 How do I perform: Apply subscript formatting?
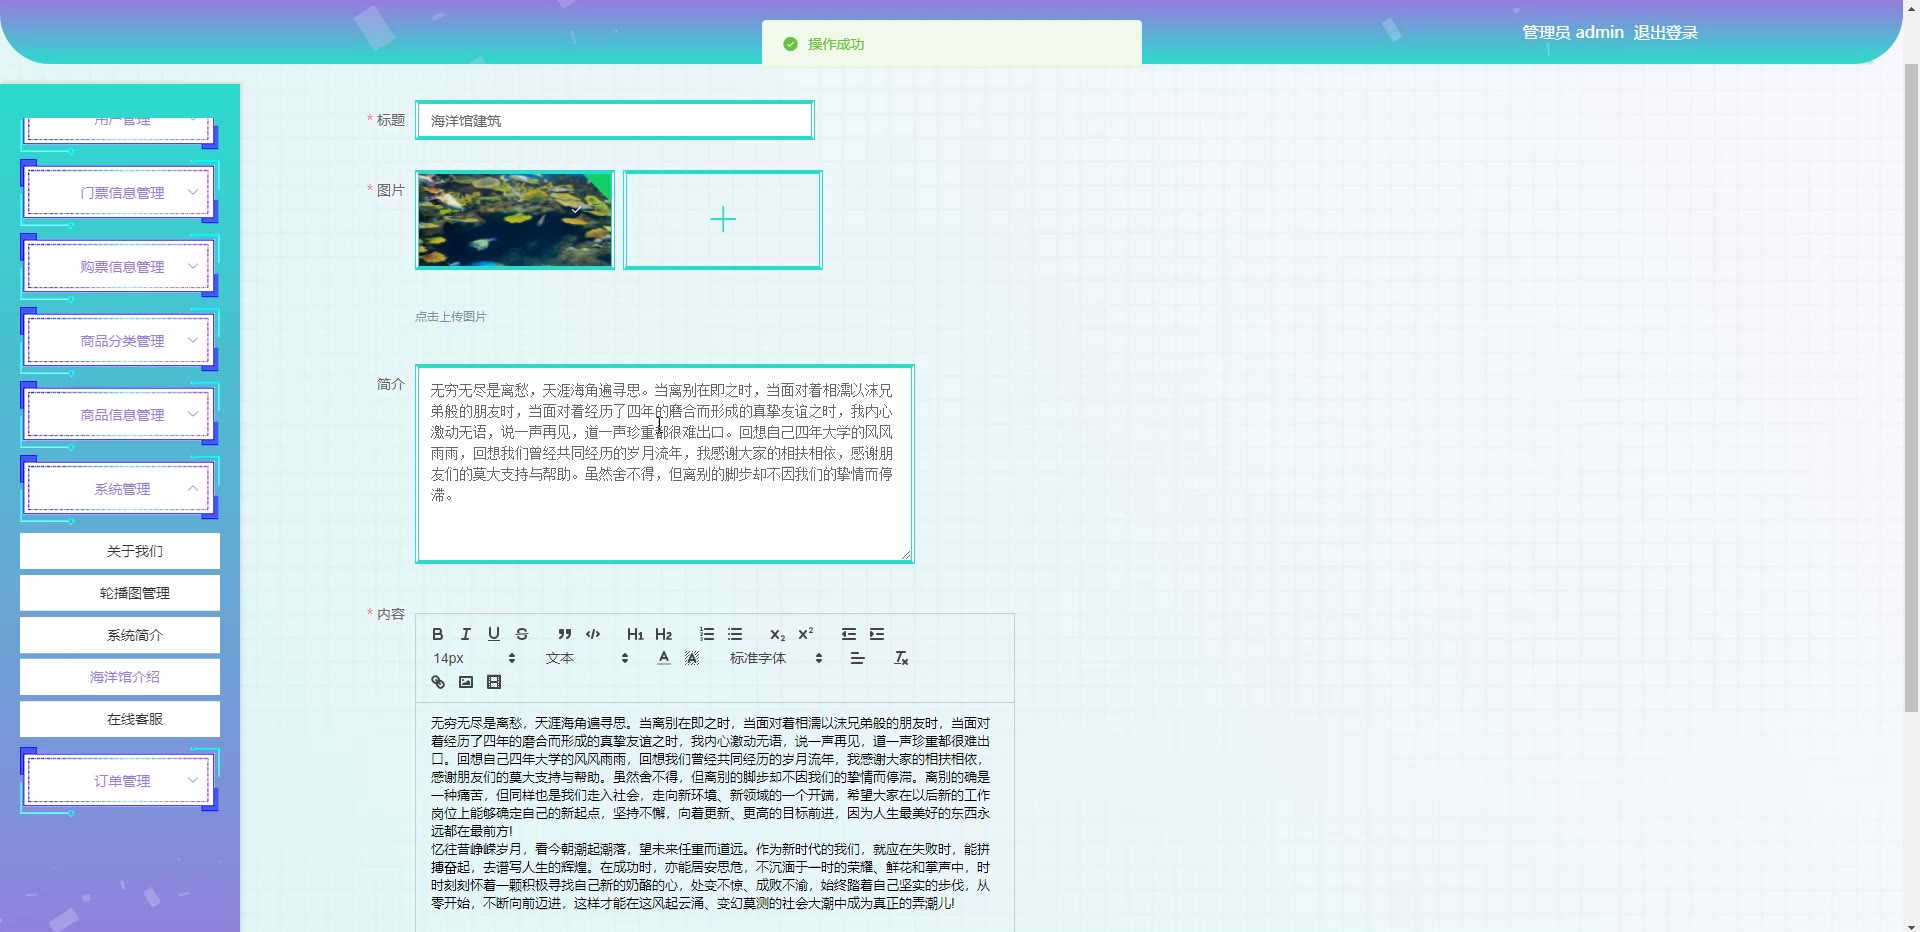pos(777,634)
